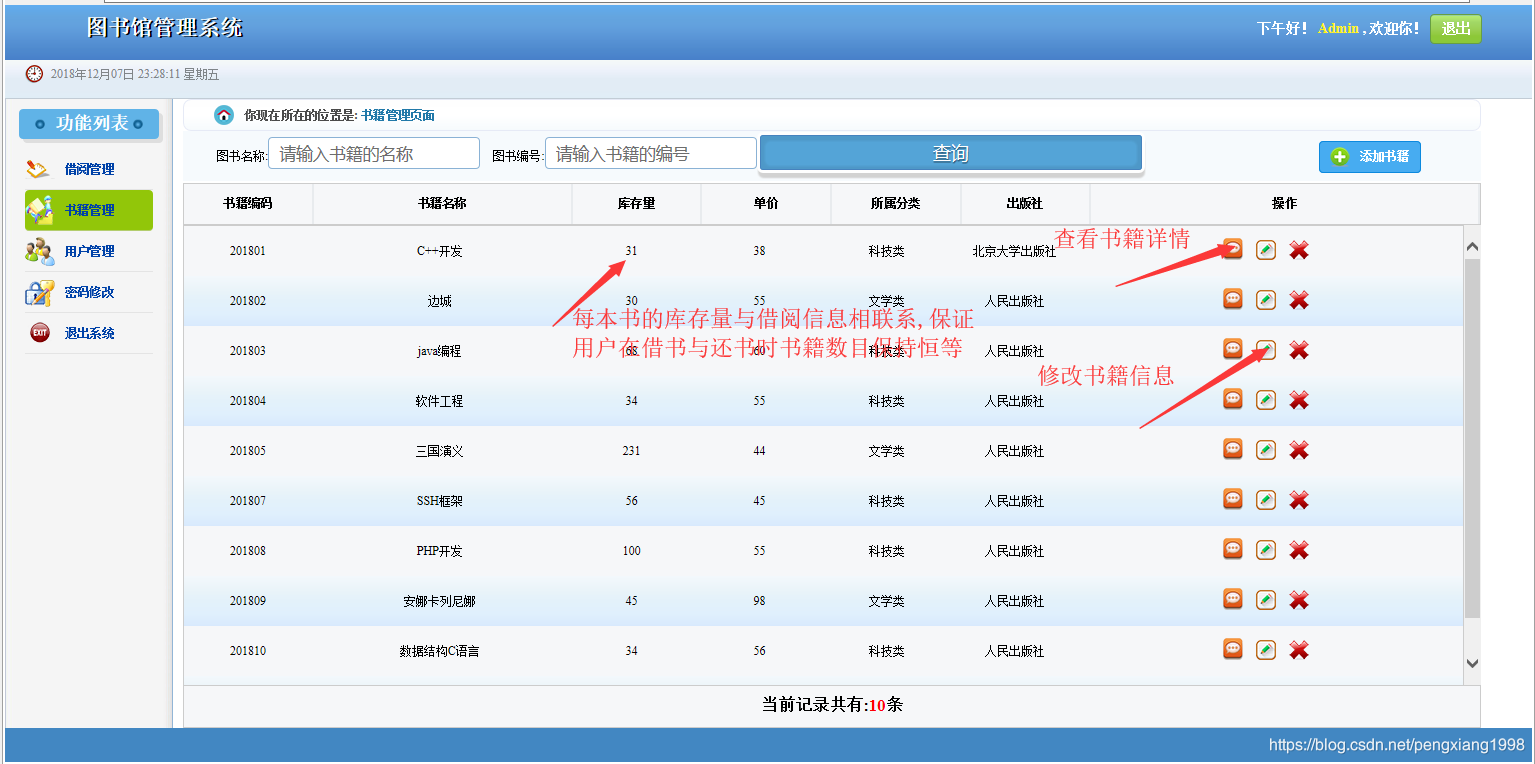Click the table scrollbar down arrow
The width and height of the screenshot is (1535, 764).
tap(1472, 662)
